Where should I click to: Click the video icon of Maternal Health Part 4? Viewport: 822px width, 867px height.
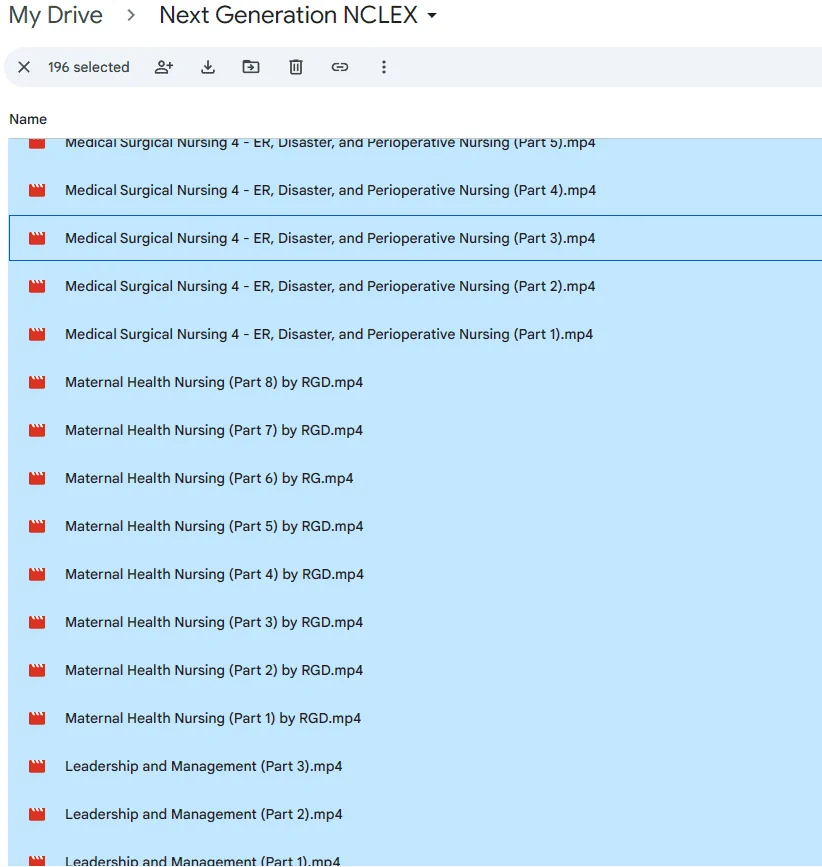[x=37, y=575]
